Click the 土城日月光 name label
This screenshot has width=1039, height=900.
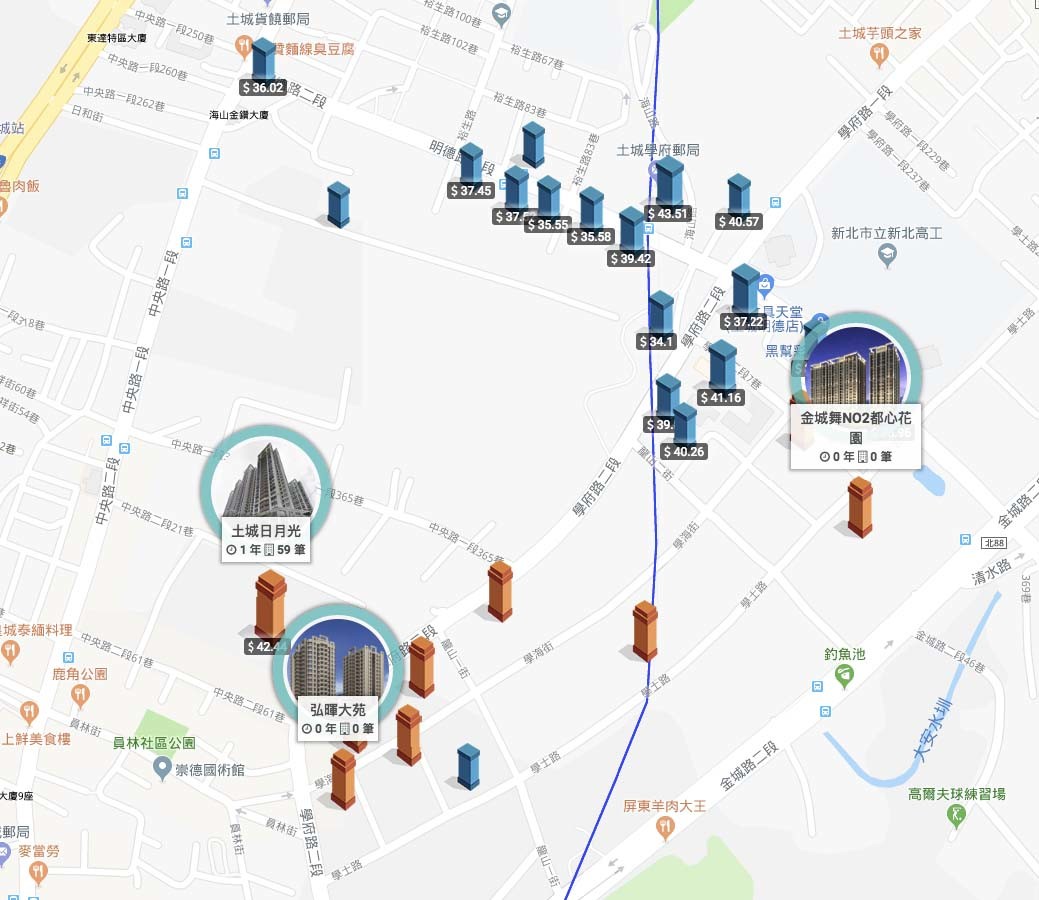[266, 531]
